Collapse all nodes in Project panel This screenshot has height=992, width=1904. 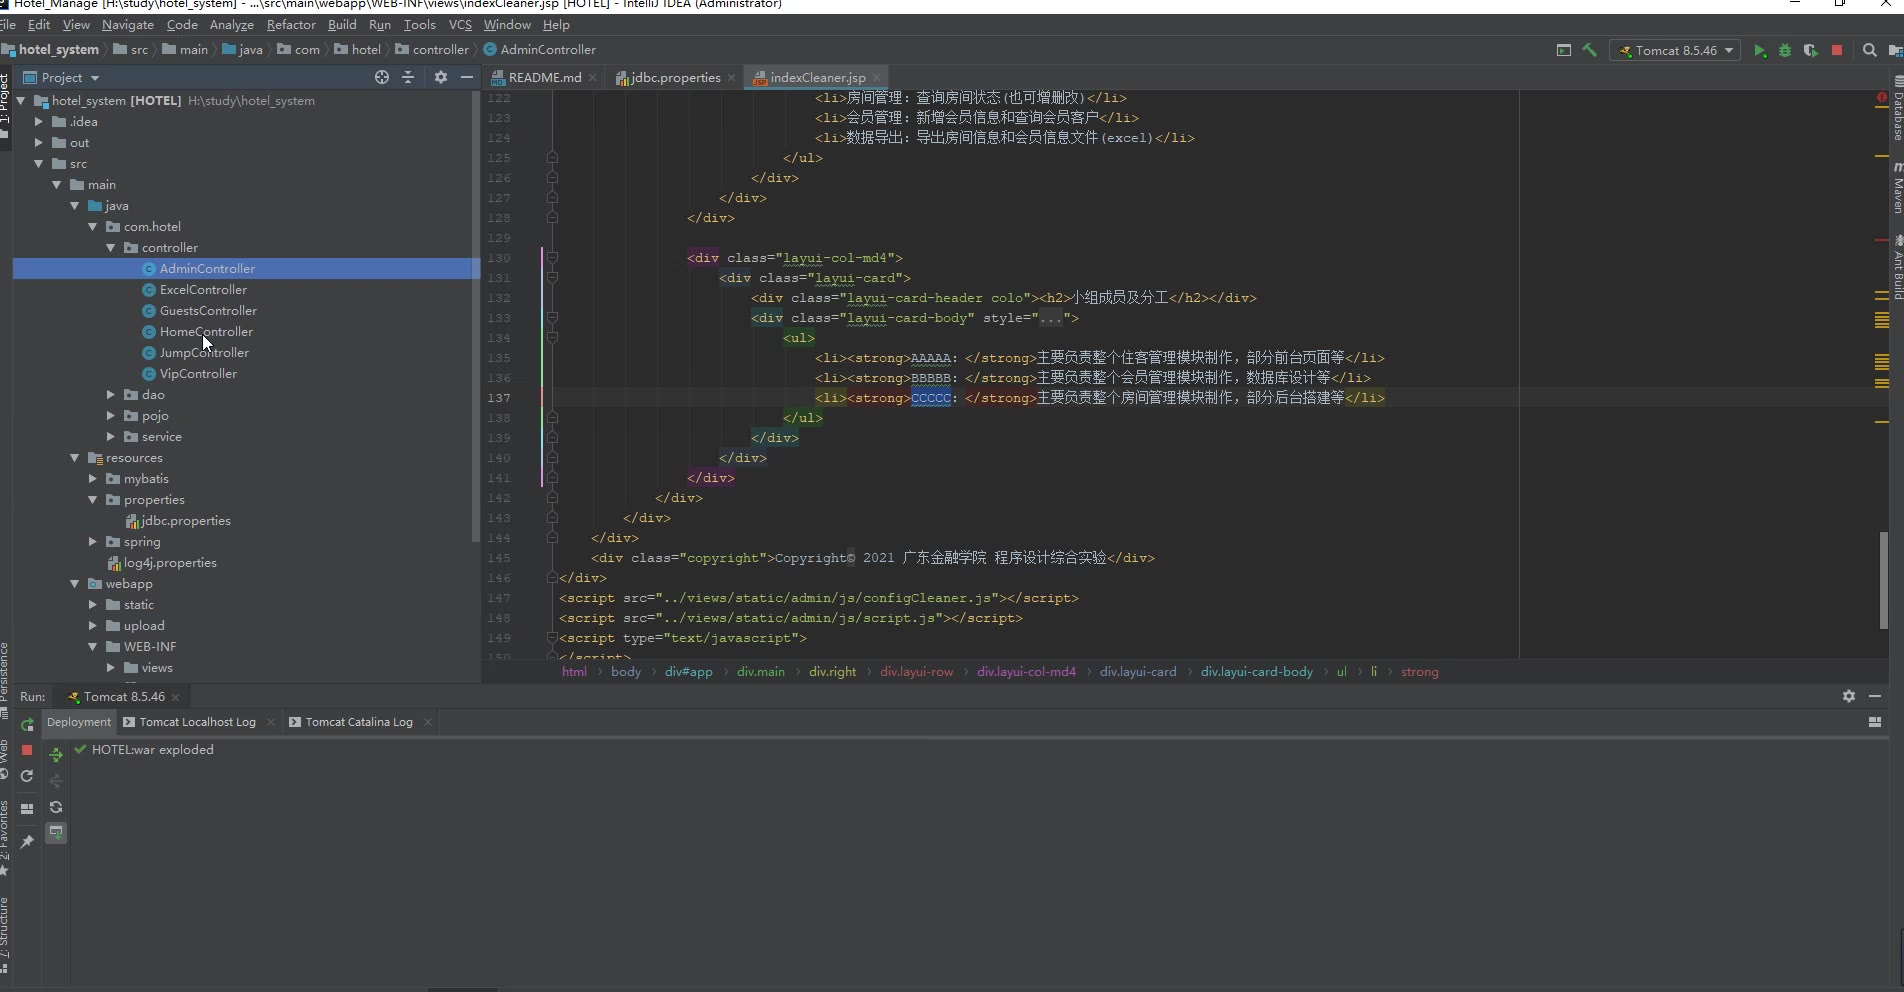click(x=408, y=77)
